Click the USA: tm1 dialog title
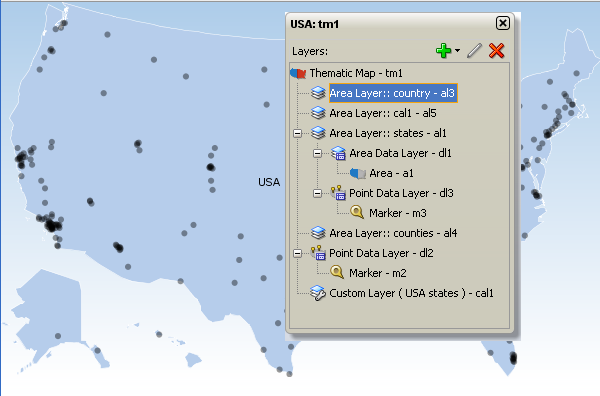Viewport: 600px width, 396px height. tap(315, 24)
